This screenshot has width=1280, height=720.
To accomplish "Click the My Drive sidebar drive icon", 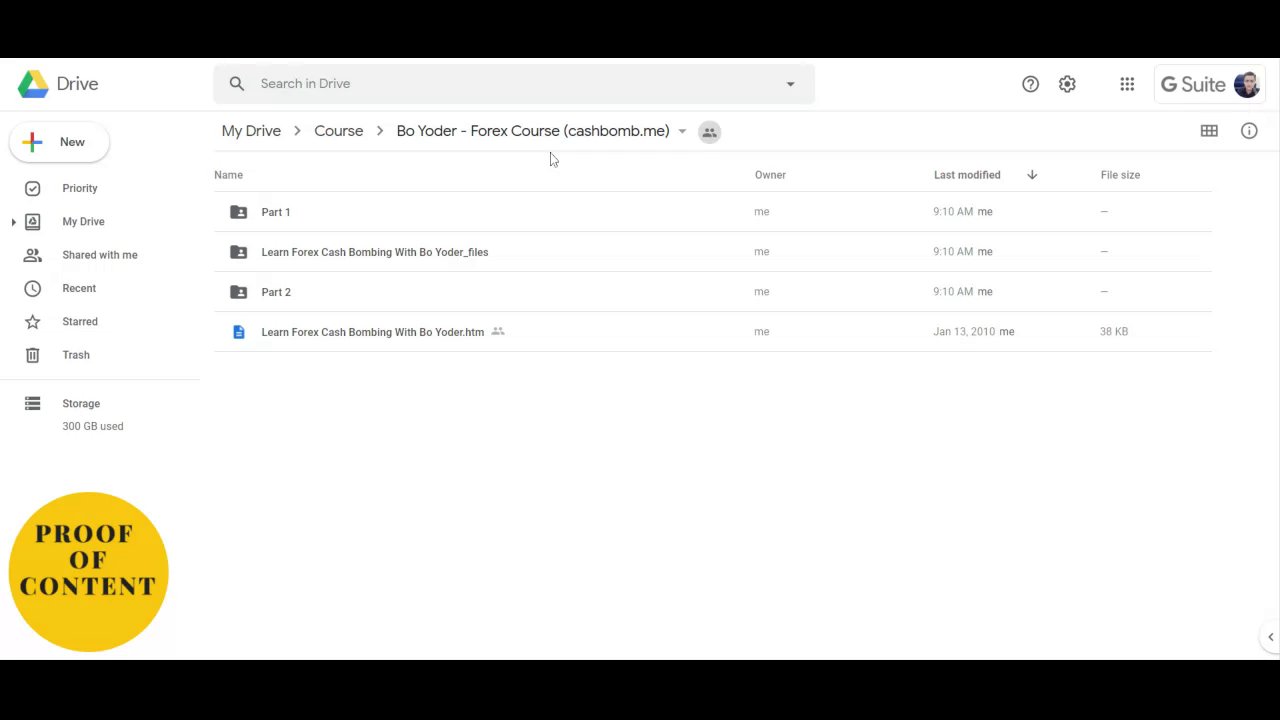I will tap(32, 222).
